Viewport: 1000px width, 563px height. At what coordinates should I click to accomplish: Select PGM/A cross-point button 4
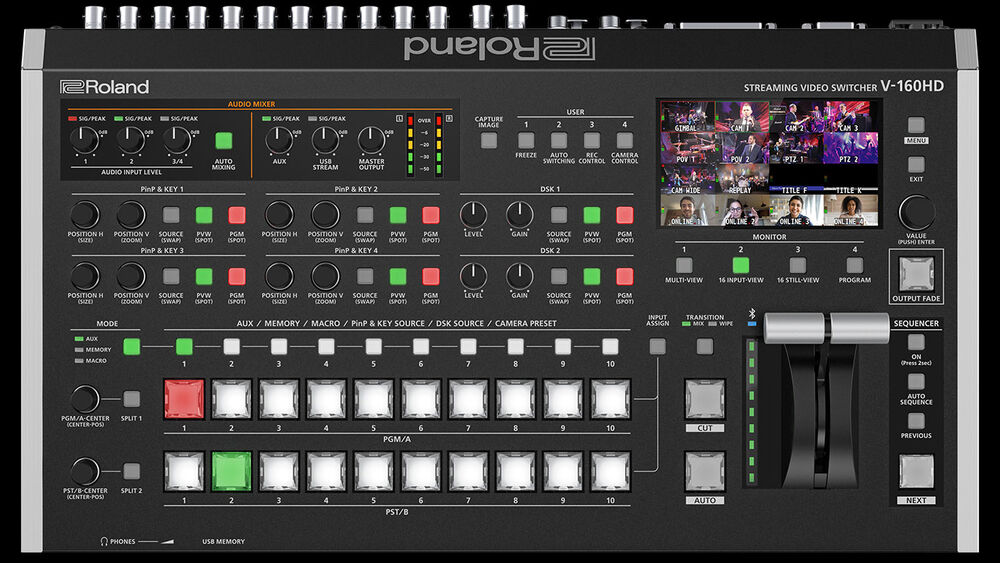click(327, 399)
